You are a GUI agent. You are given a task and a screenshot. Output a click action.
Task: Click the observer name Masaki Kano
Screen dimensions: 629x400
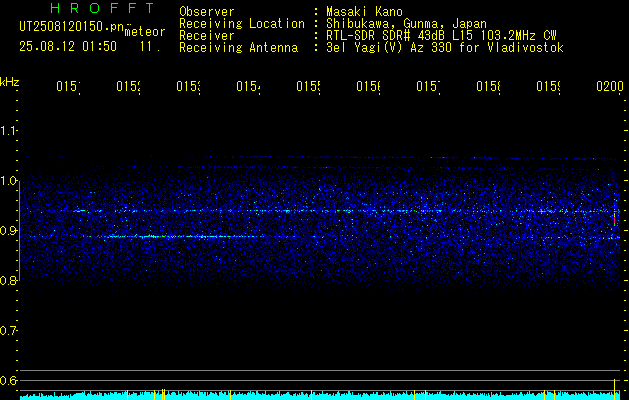(x=364, y=11)
